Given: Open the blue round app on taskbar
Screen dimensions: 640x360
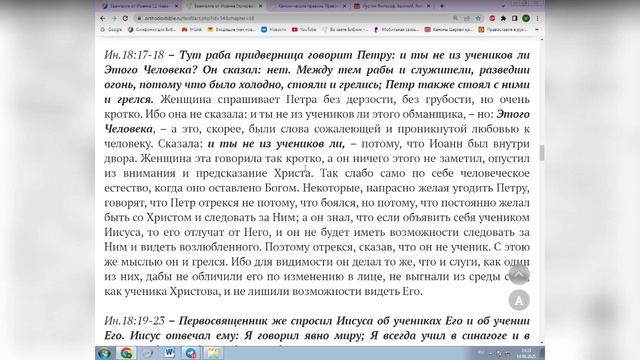Looking at the screenshot, I should (x=191, y=353).
